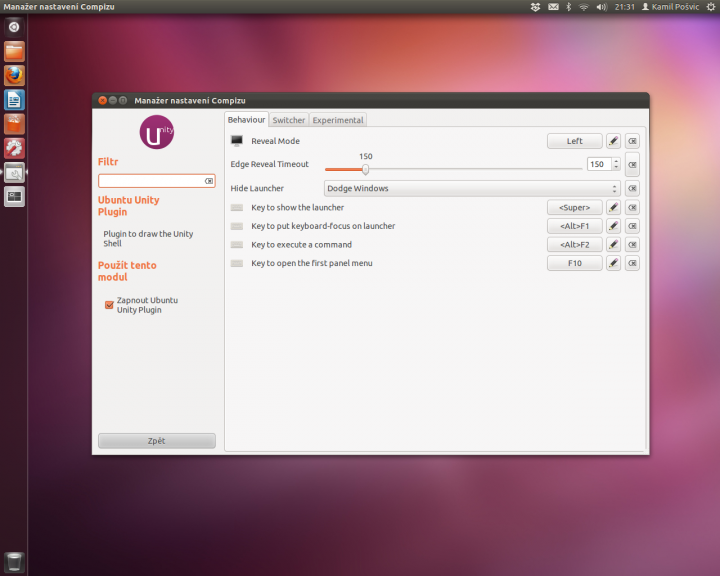Click the Left Reveal Mode button
The image size is (720, 576).
coord(574,141)
